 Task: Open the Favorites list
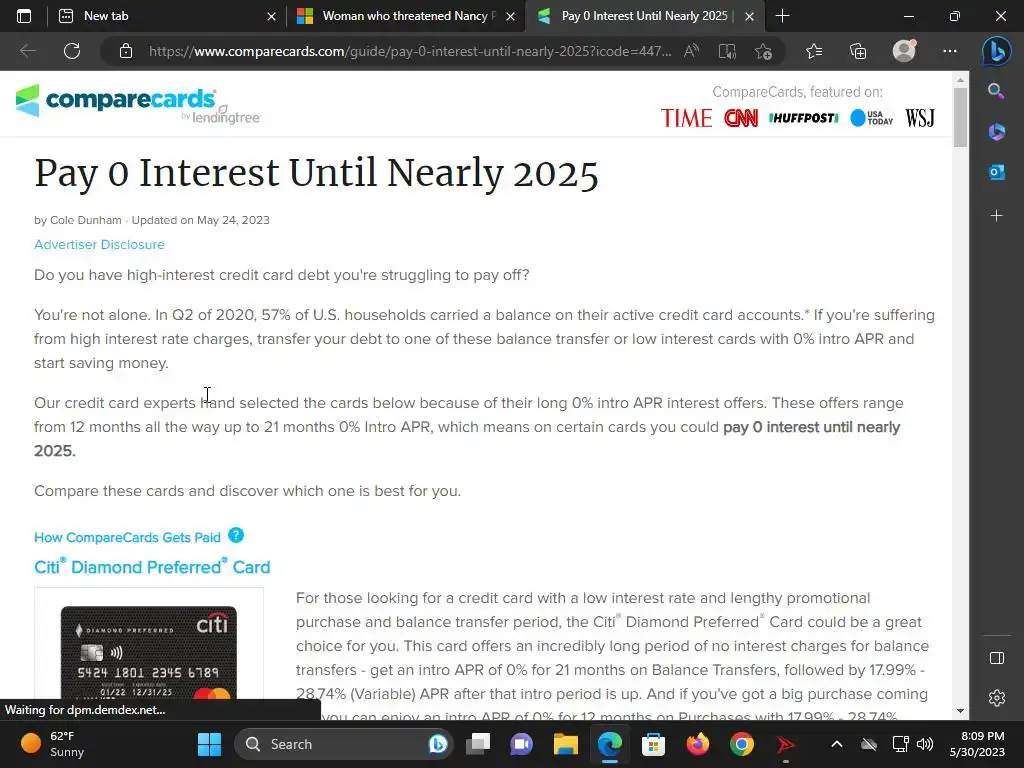coord(814,51)
